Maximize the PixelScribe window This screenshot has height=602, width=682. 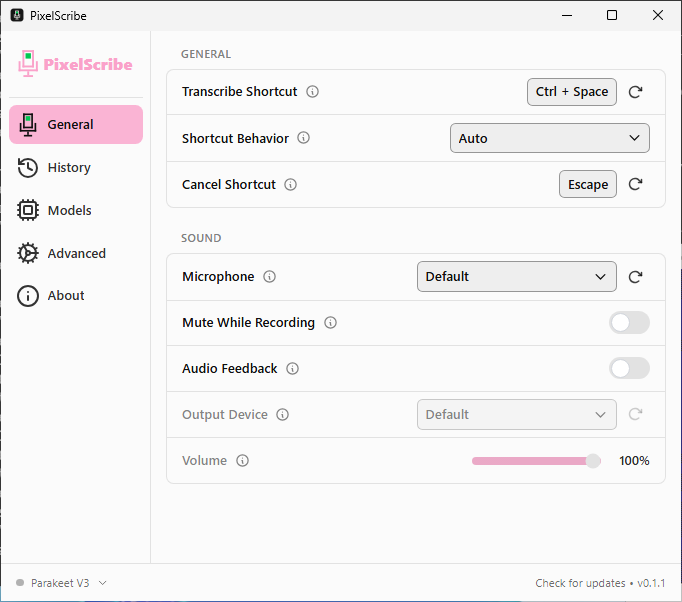click(x=612, y=15)
